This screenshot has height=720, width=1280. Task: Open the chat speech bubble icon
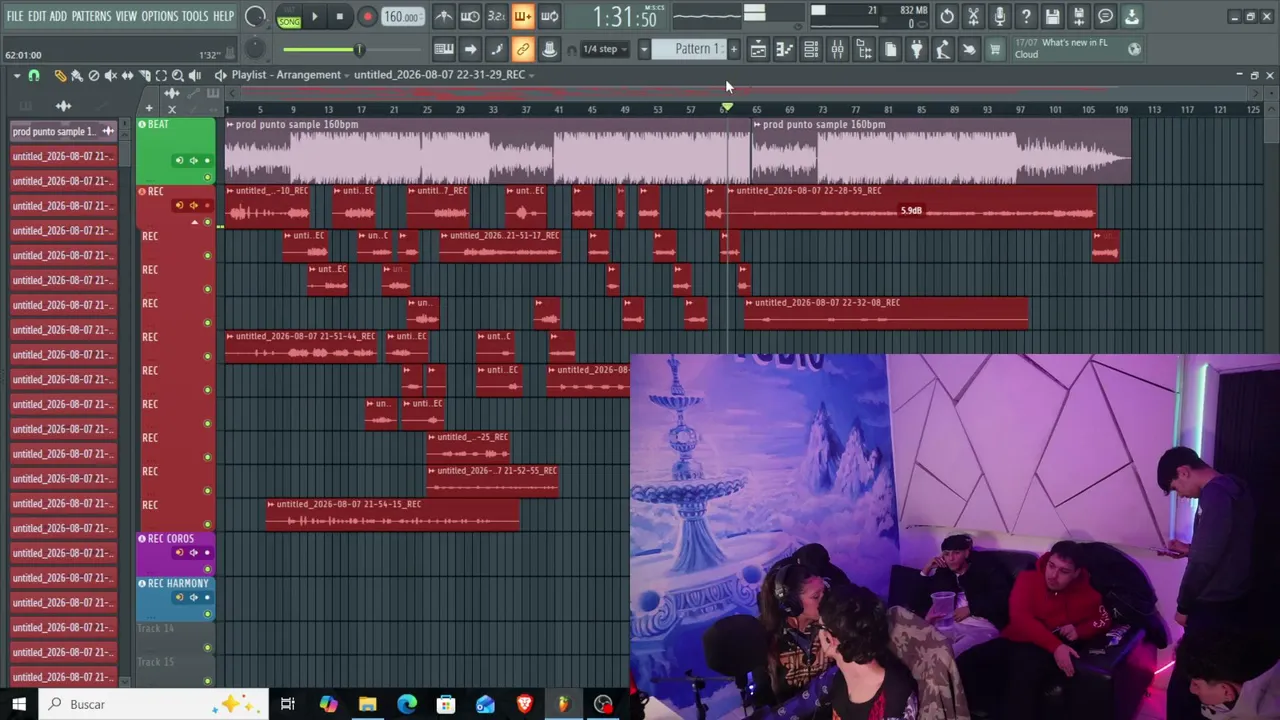(1105, 16)
